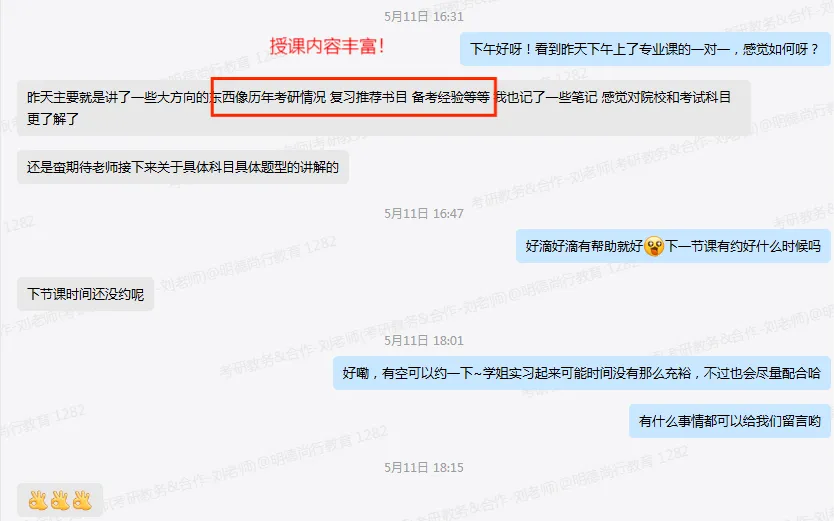Select the message 还是蛮期待老师接下来 bubble

click(183, 167)
